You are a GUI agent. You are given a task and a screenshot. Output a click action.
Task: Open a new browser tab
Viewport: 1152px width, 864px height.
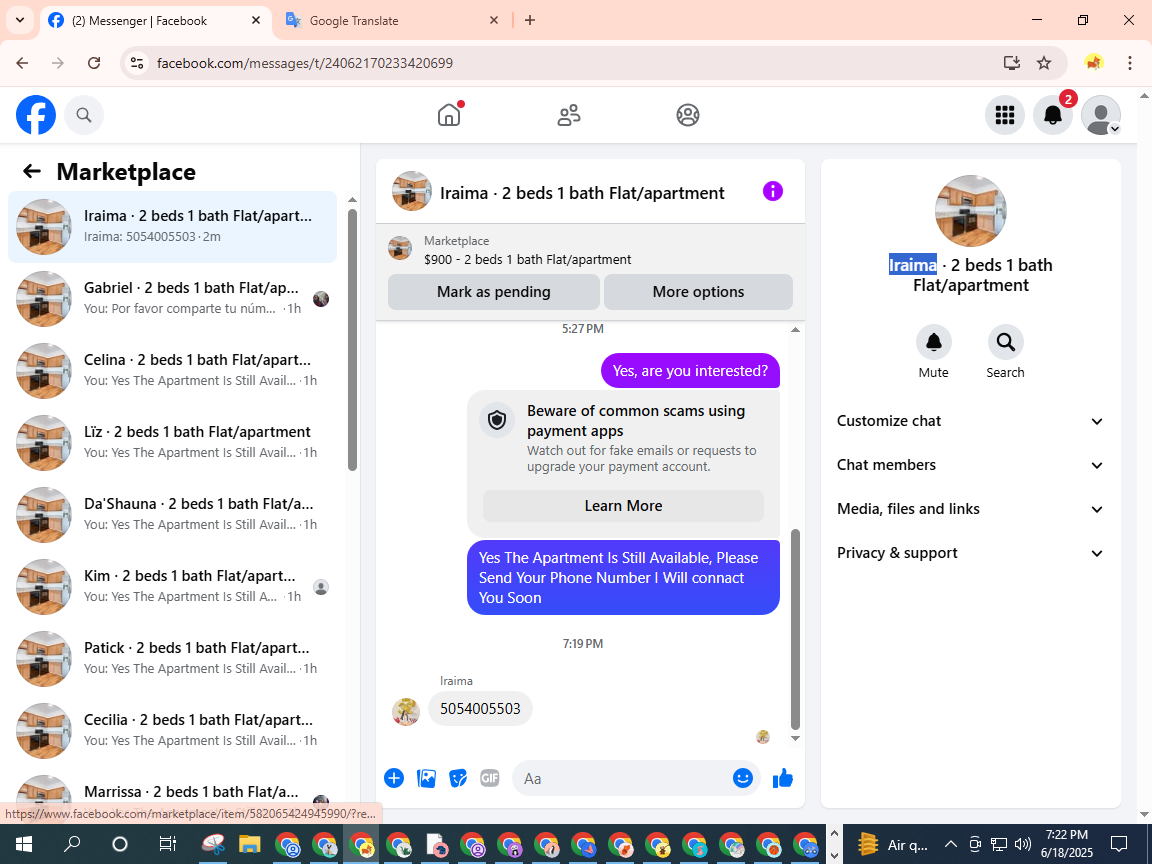click(x=530, y=21)
